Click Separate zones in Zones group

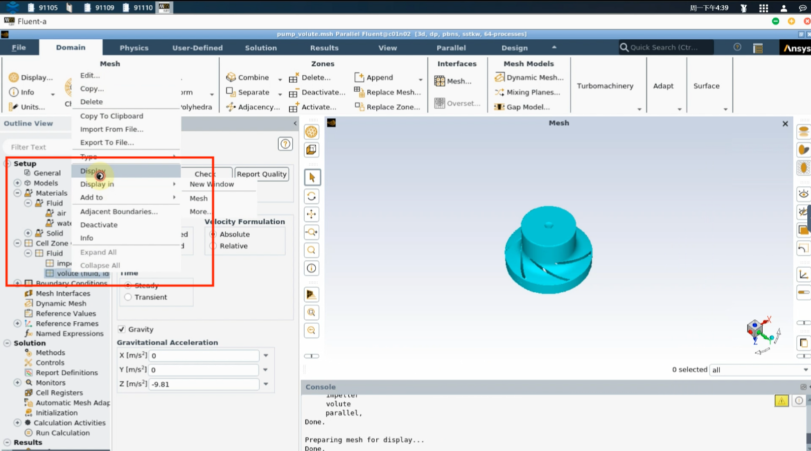point(248,92)
